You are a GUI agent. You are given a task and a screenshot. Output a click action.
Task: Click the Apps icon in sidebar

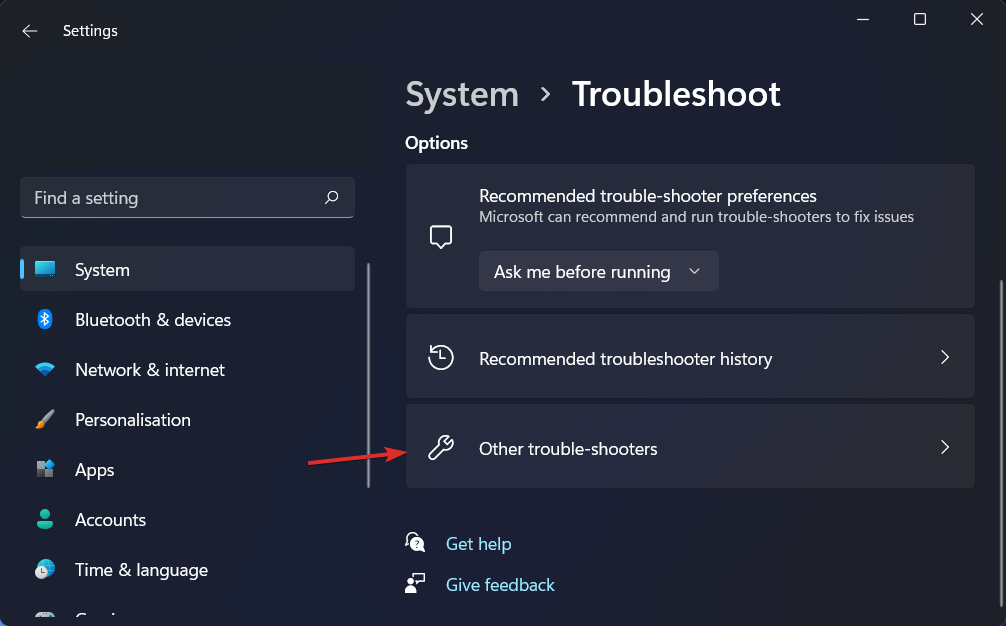click(45, 470)
